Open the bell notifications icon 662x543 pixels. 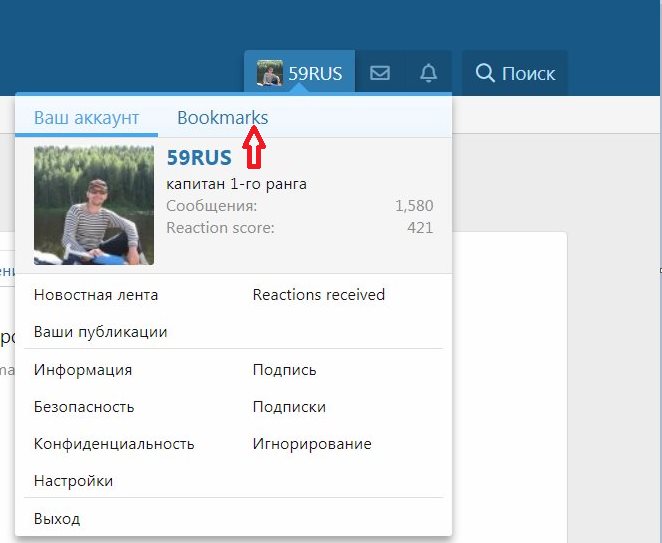coord(428,73)
